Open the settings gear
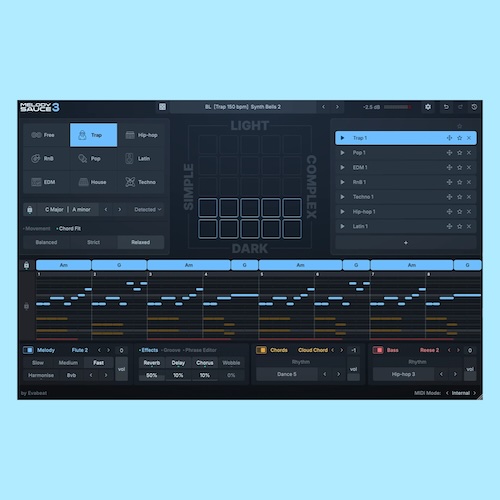The height and width of the screenshot is (500, 500). pos(428,107)
